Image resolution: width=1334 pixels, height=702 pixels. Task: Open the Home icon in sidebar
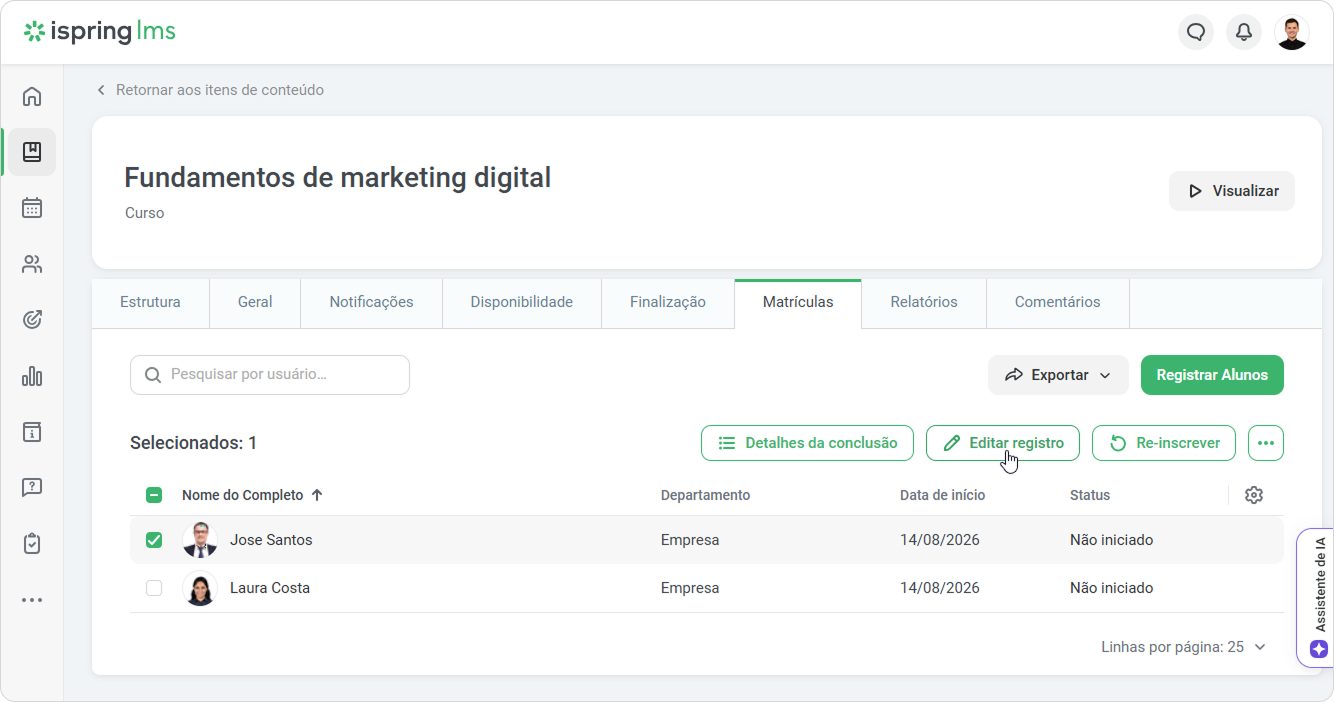click(32, 96)
